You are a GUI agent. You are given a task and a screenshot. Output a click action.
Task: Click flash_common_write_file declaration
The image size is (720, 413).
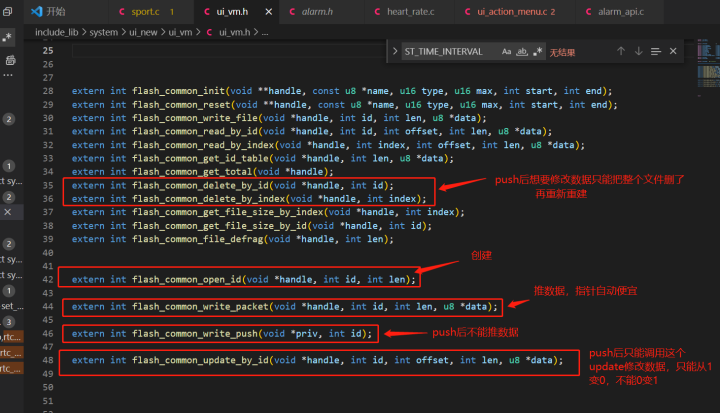197,118
